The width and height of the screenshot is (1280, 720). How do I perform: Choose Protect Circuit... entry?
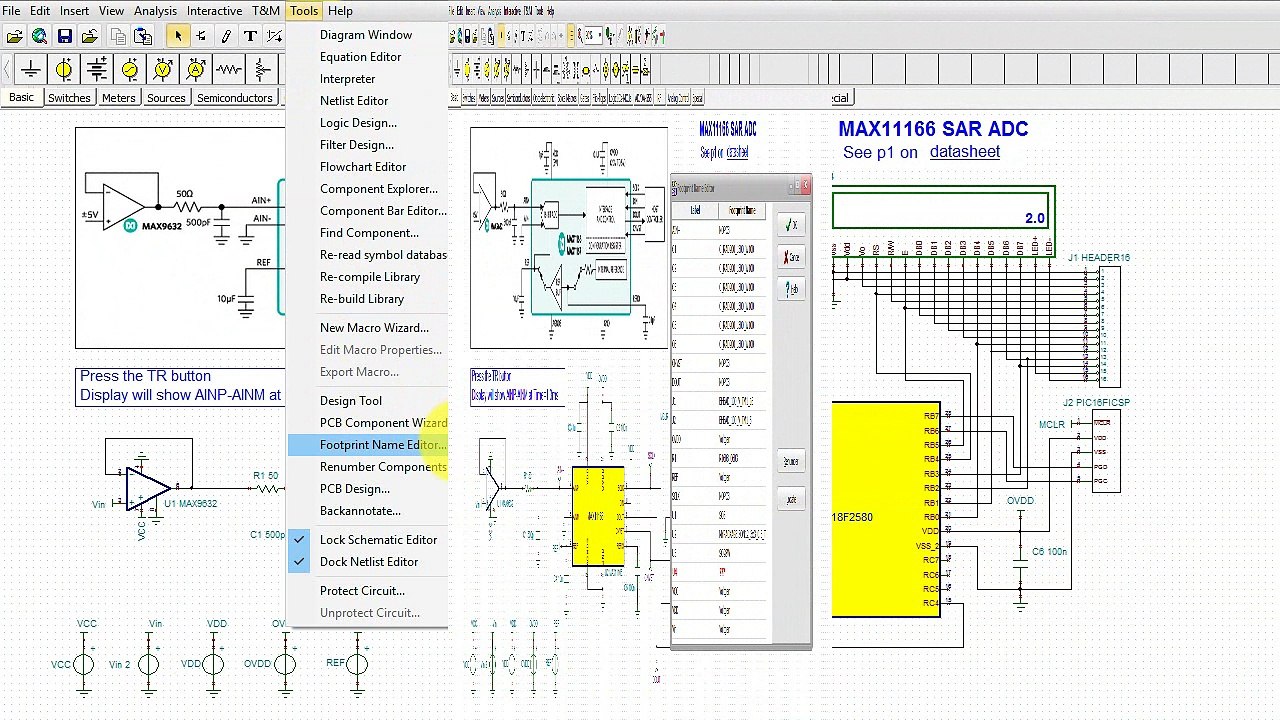click(366, 591)
